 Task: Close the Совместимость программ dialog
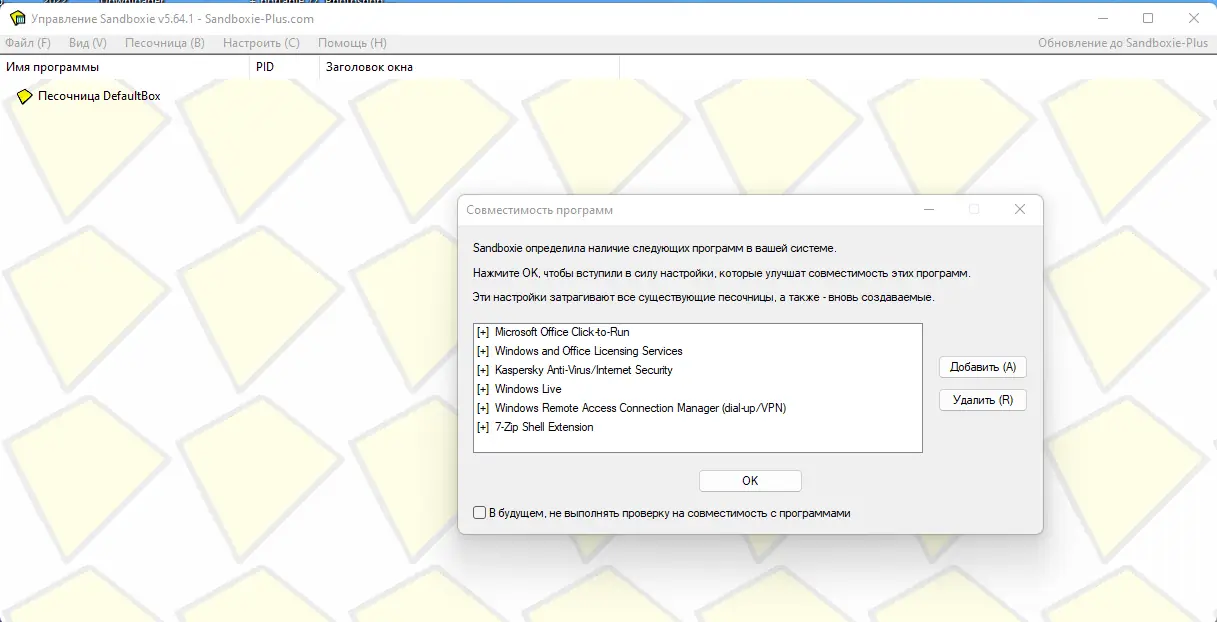(1020, 210)
